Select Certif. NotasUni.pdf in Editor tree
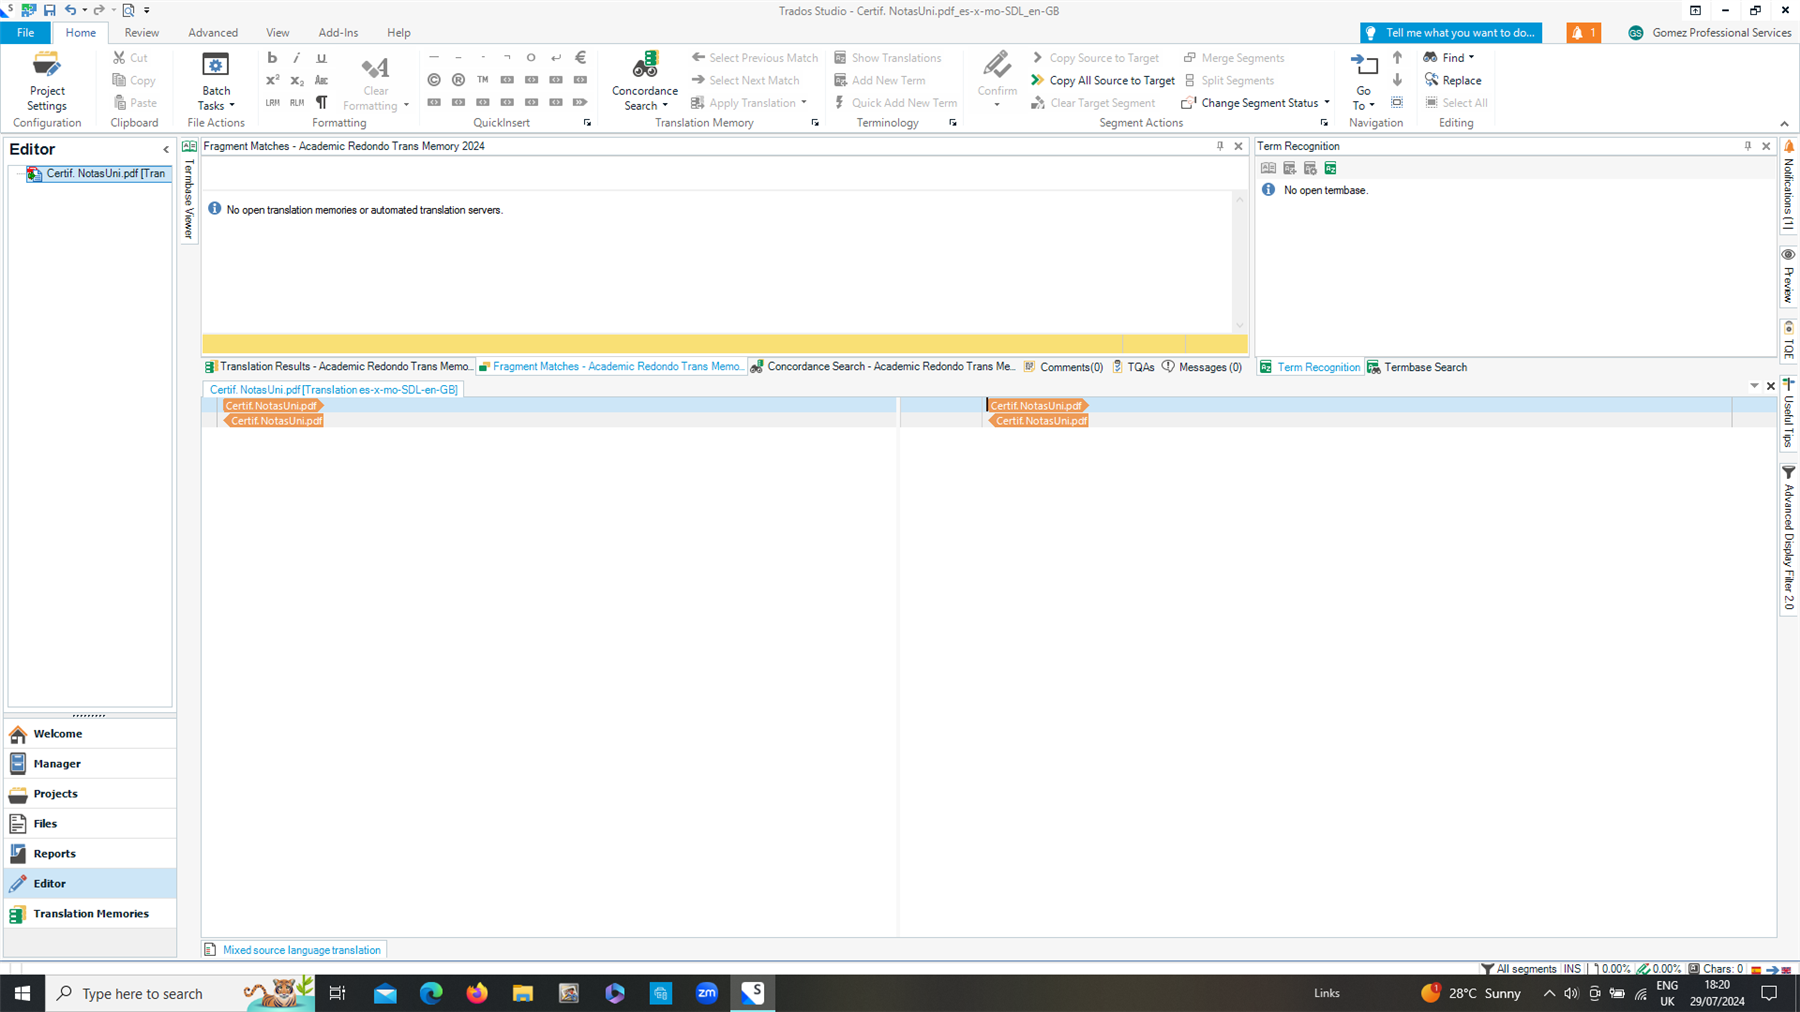 98,174
